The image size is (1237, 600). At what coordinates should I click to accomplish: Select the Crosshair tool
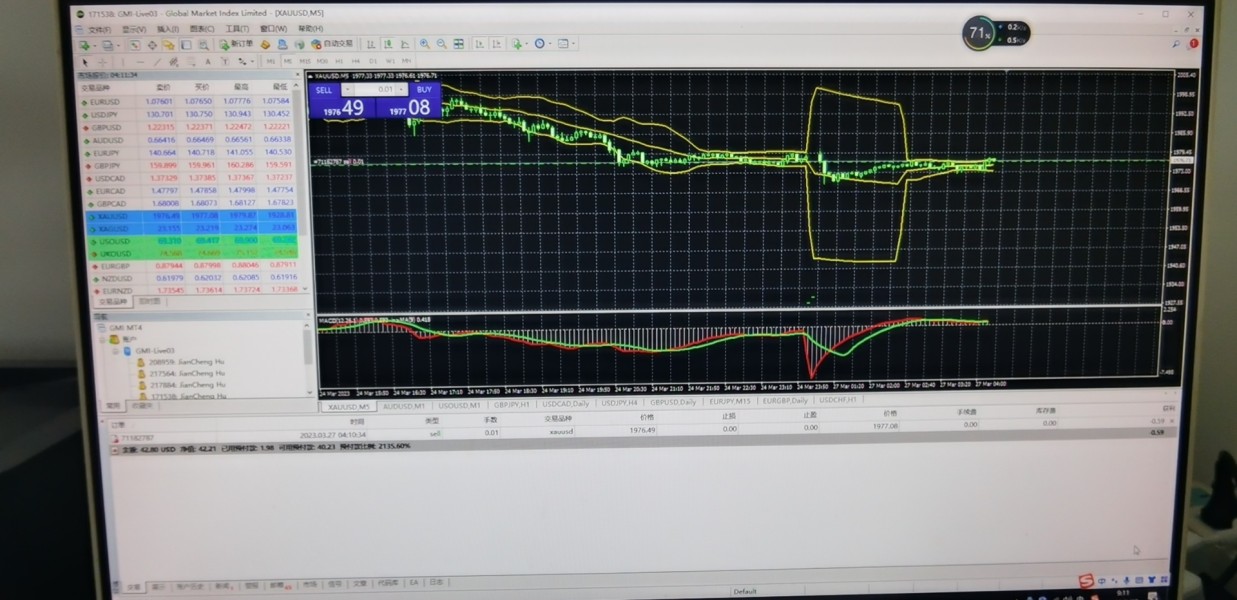[x=101, y=61]
